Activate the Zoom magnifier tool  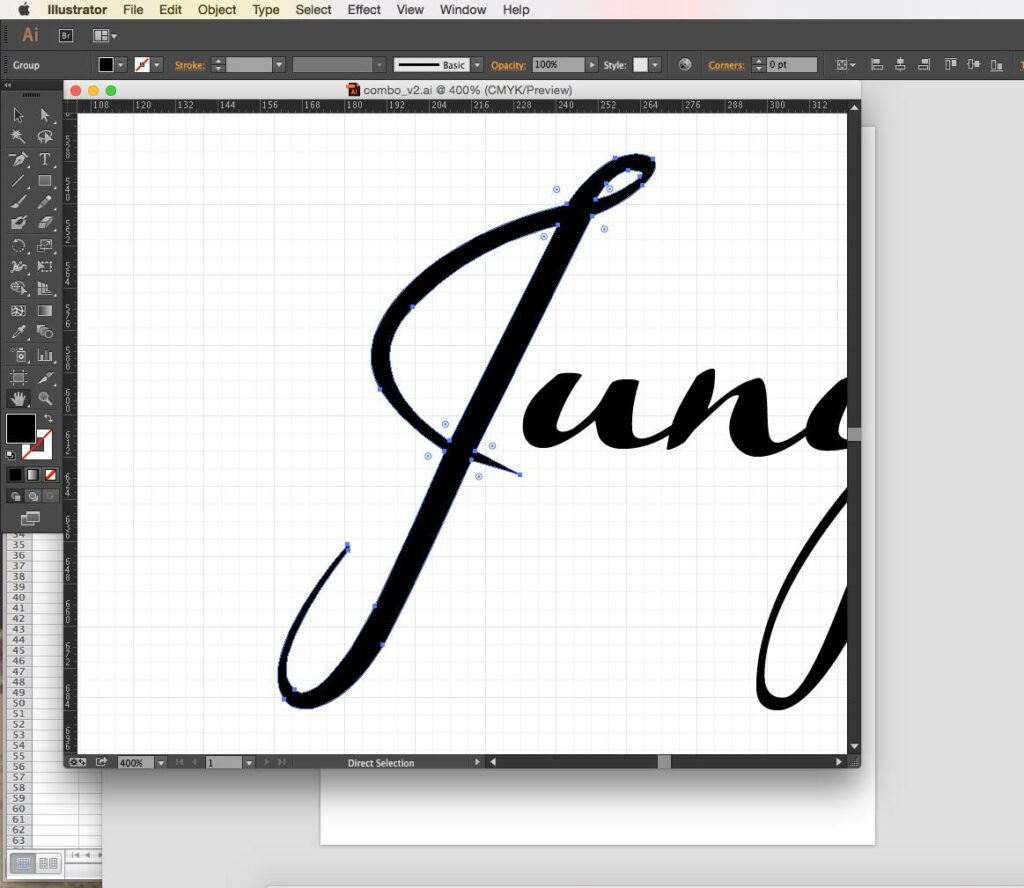pyautogui.click(x=45, y=399)
